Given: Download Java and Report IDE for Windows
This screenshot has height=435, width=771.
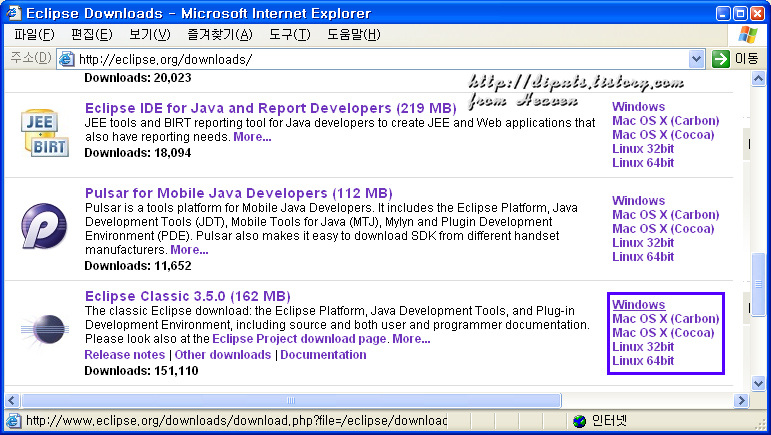Looking at the screenshot, I should click(638, 107).
